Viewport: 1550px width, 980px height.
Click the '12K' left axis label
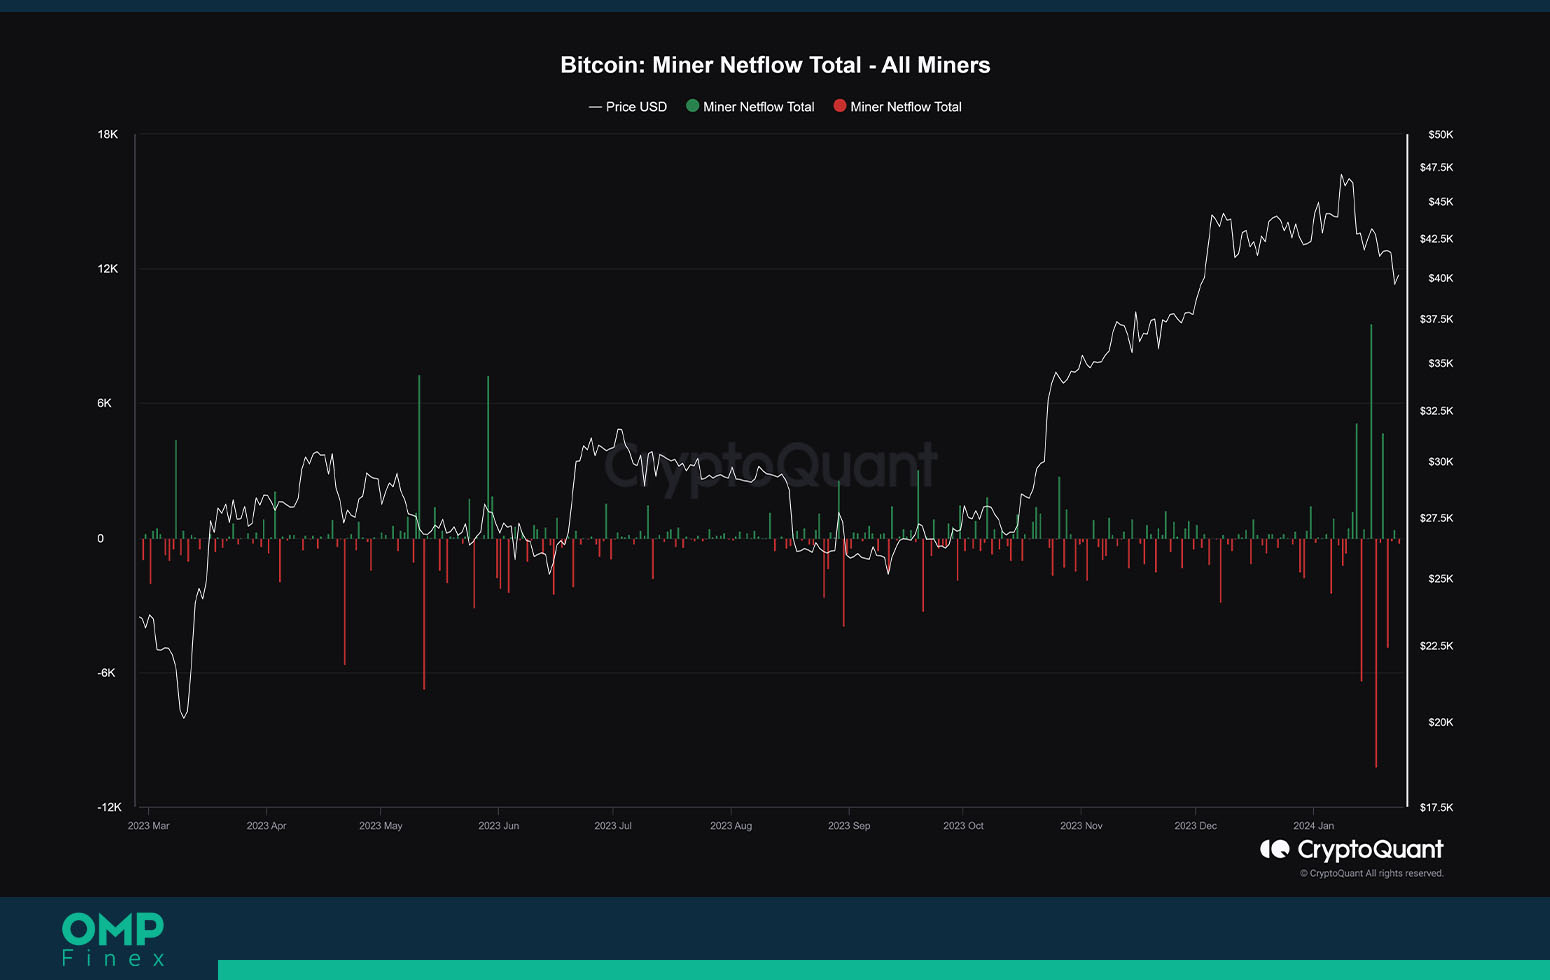coord(108,269)
